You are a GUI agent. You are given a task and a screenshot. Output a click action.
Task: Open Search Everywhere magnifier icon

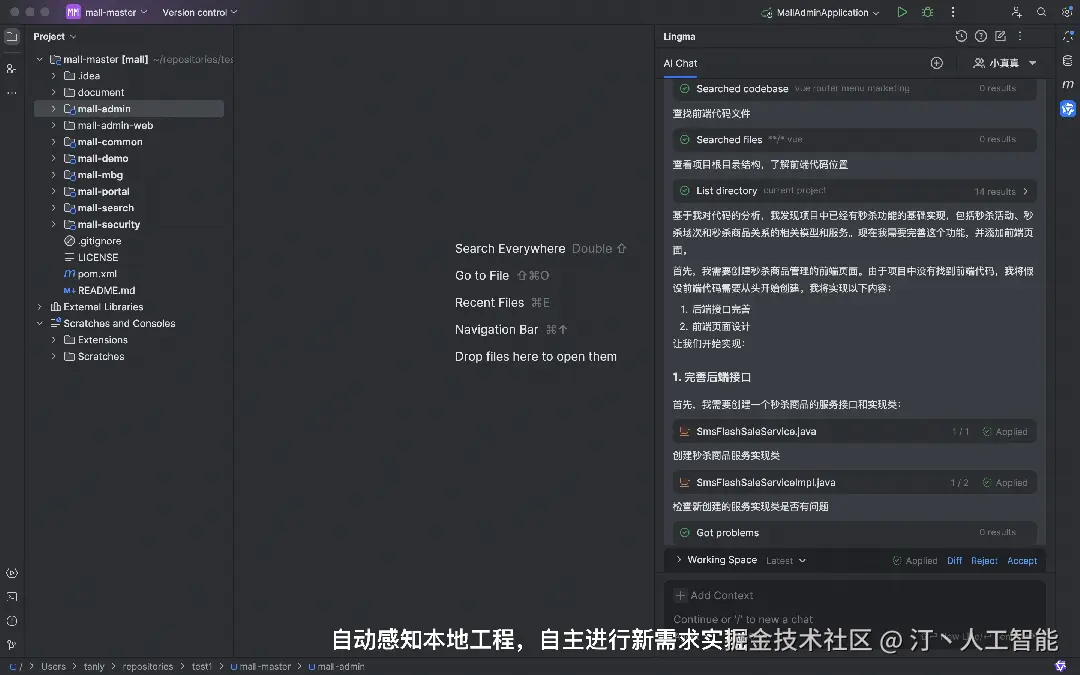[1041, 12]
